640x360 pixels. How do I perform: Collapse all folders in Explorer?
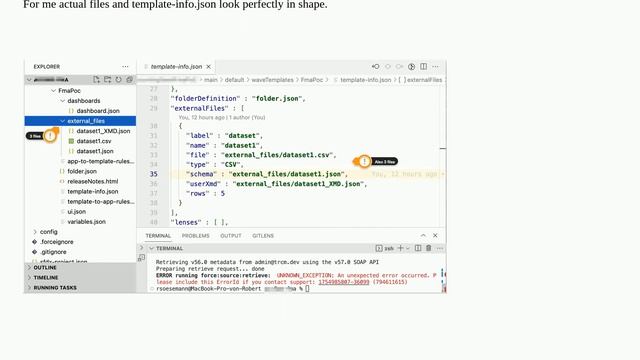click(129, 80)
